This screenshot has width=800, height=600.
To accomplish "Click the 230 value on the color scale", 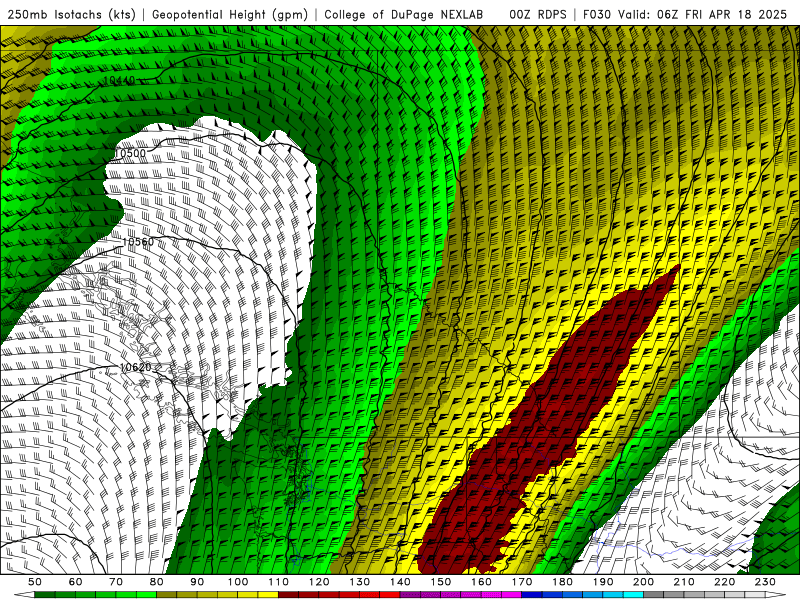I will 765,582.
